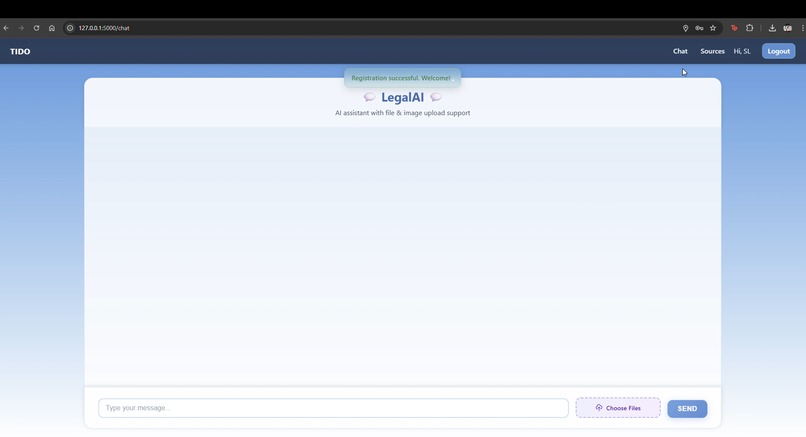Reload the page with the refresh icon
This screenshot has width=806, height=437.
pos(36,28)
